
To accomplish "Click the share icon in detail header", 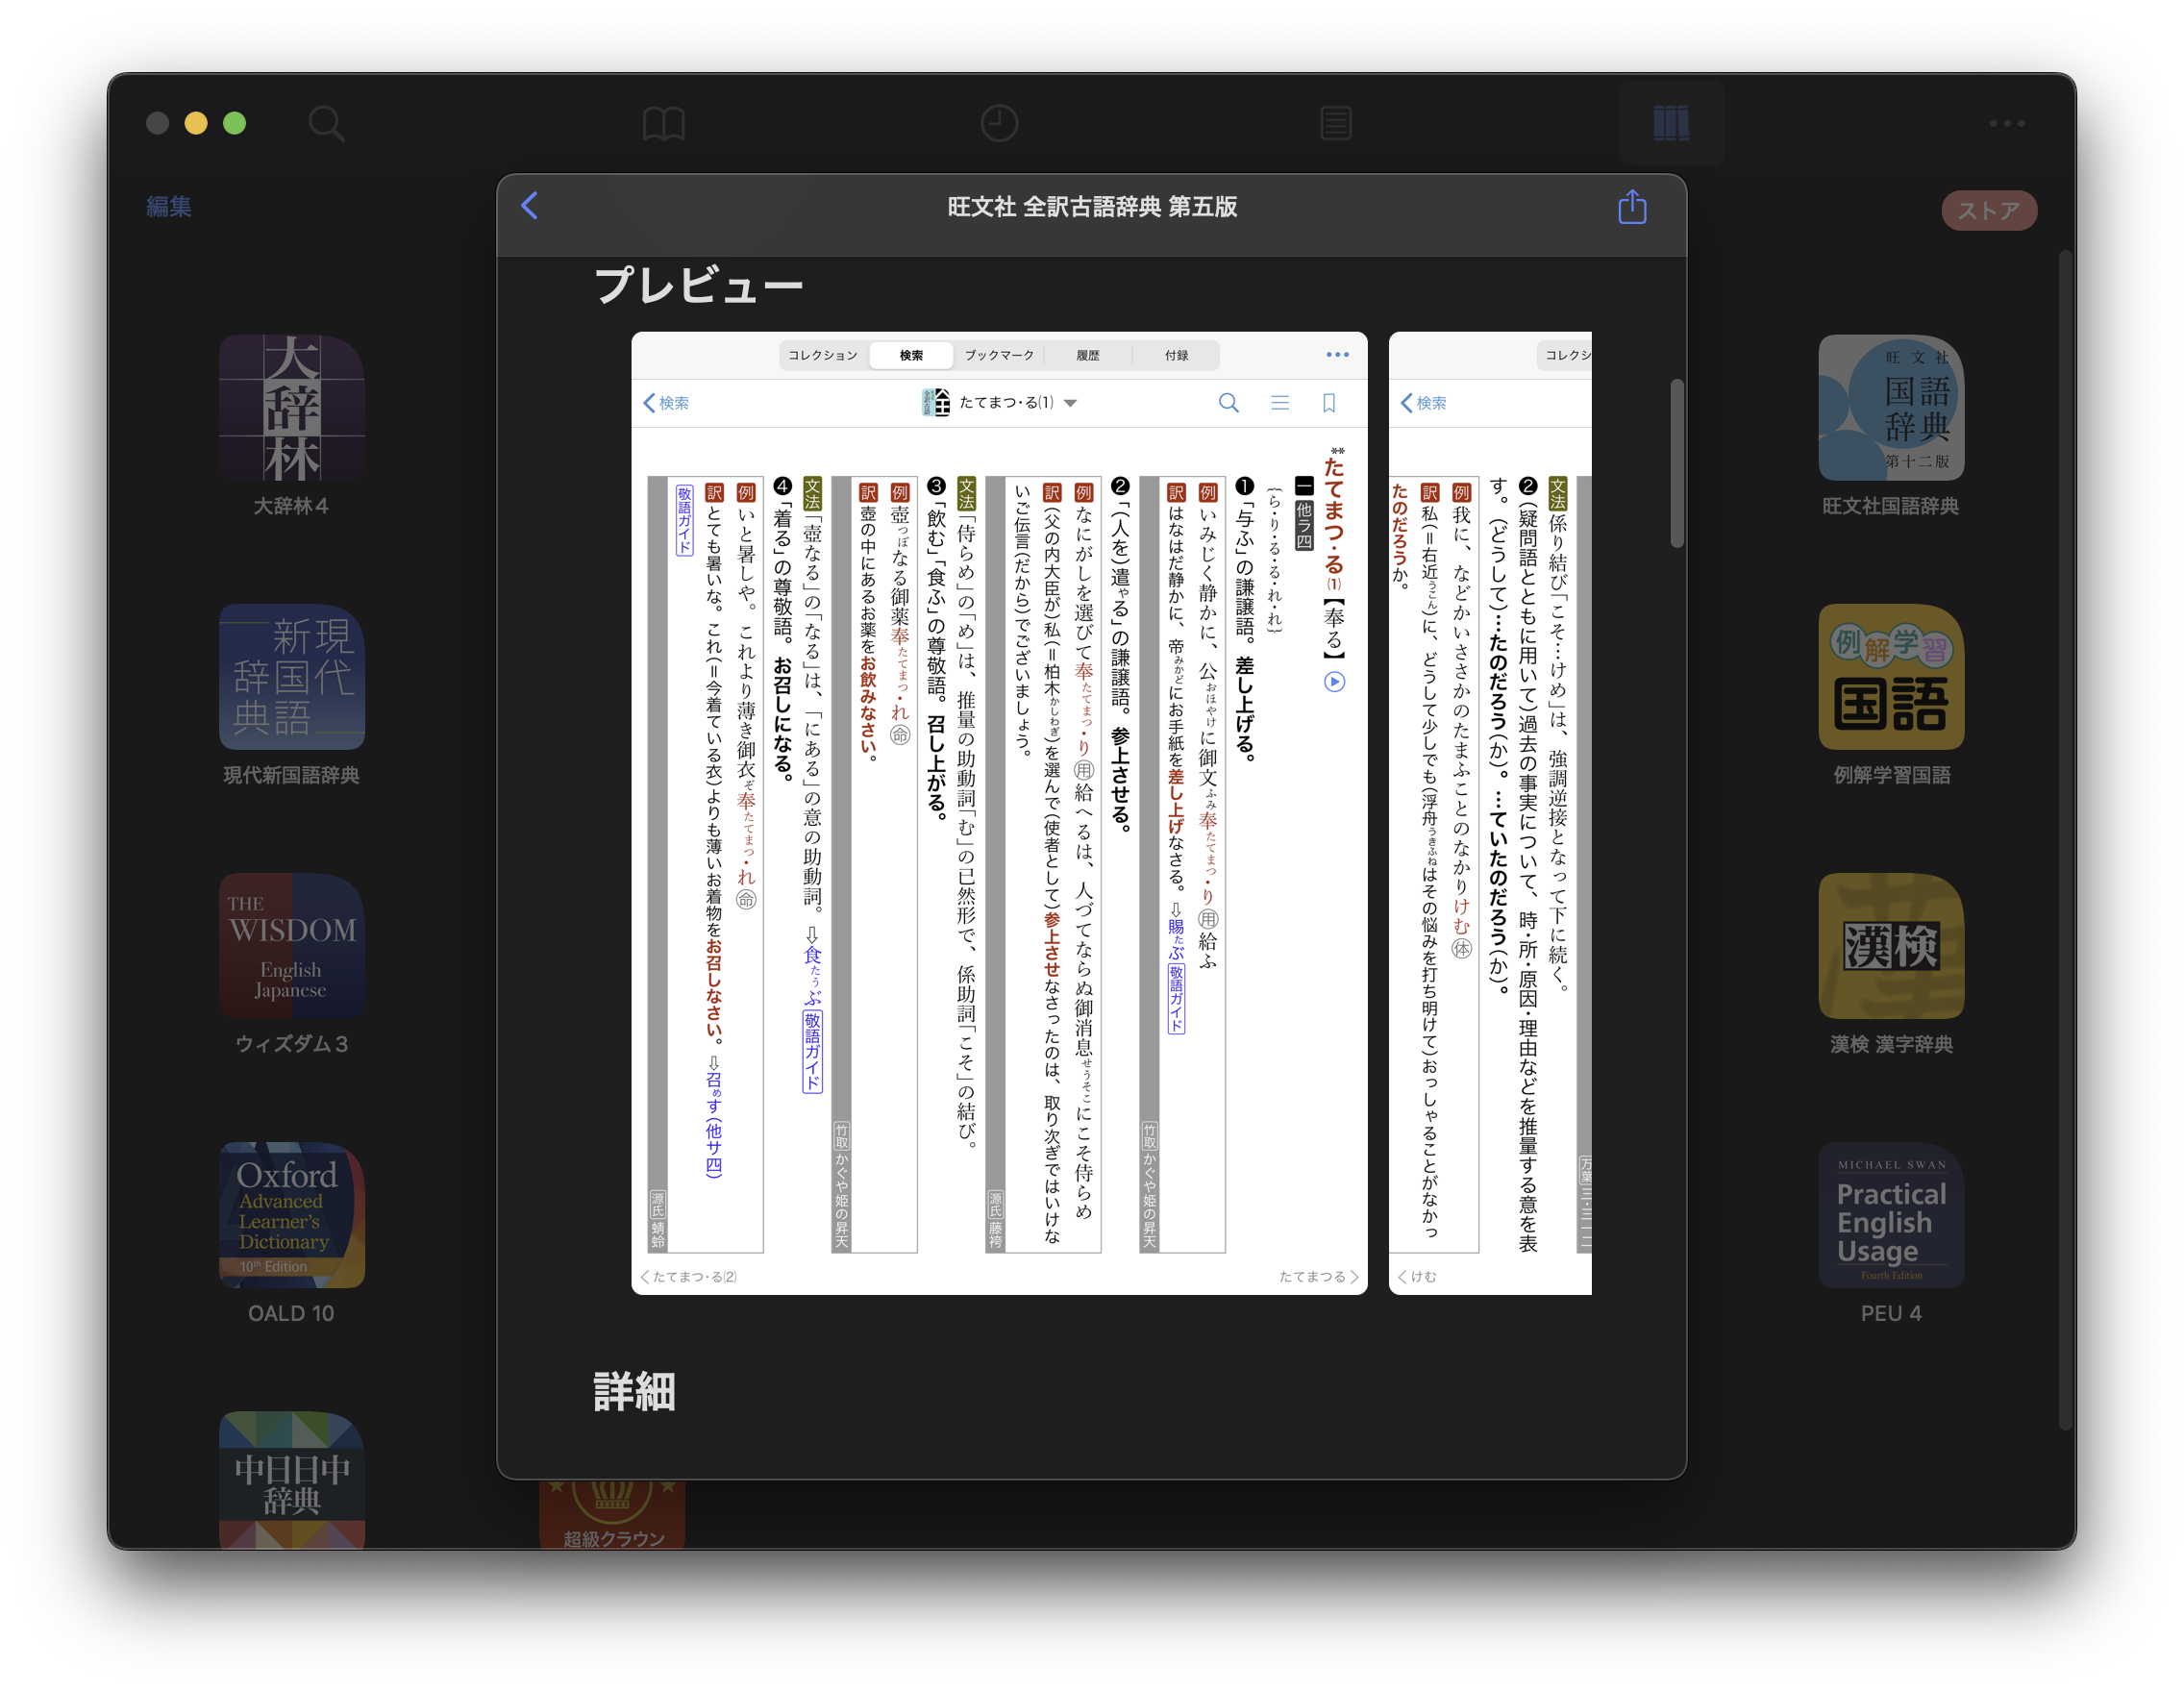I will (x=1631, y=207).
